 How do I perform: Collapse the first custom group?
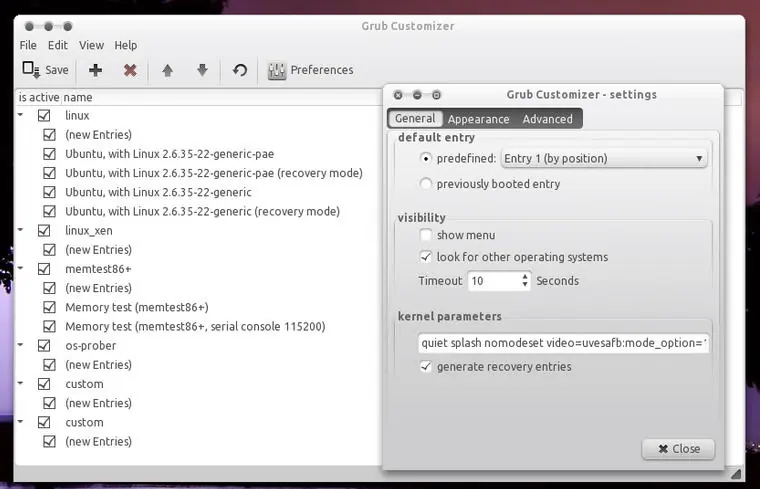[x=20, y=383]
